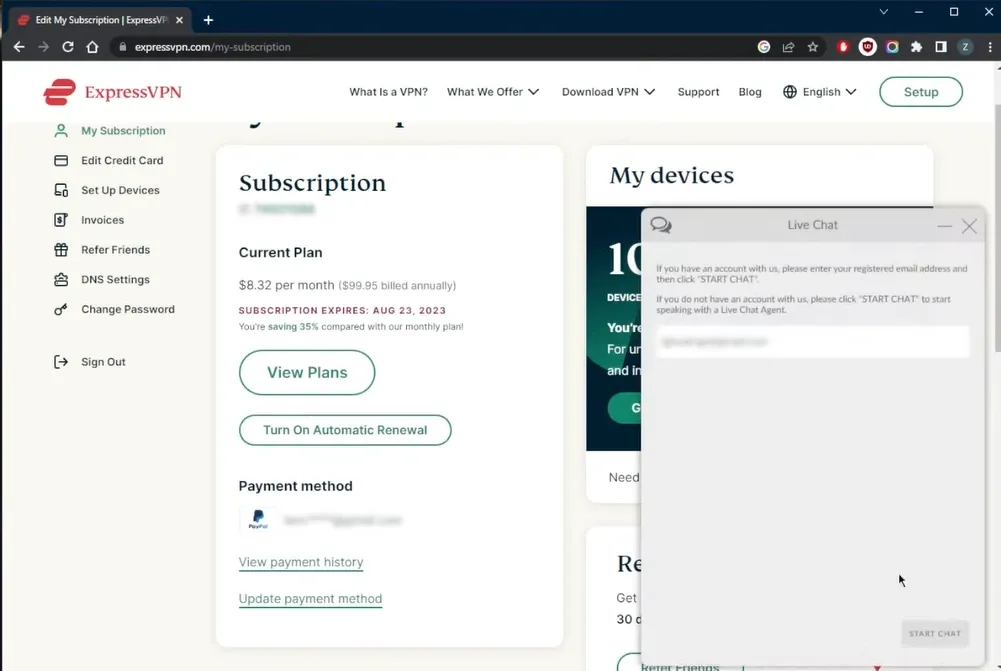Click the colorful circle extension icon
The width and height of the screenshot is (1001, 671).
point(892,47)
